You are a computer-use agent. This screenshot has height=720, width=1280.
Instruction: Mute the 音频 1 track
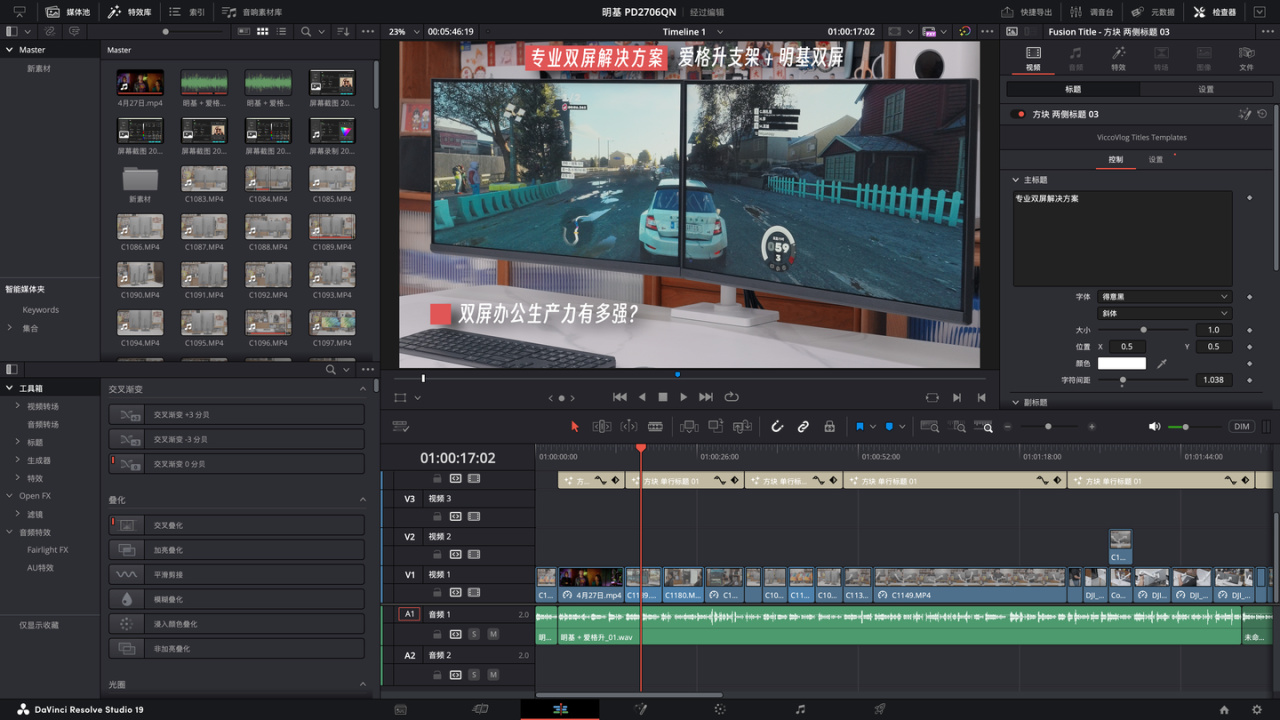click(493, 634)
